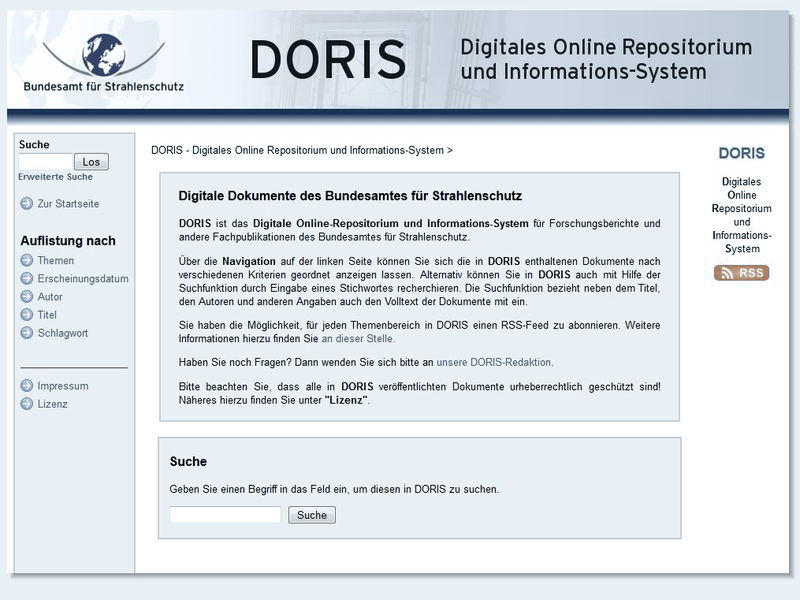Click the arrow icon beside Erscheinungsdatum
Image resolution: width=800 pixels, height=600 pixels.
point(27,279)
